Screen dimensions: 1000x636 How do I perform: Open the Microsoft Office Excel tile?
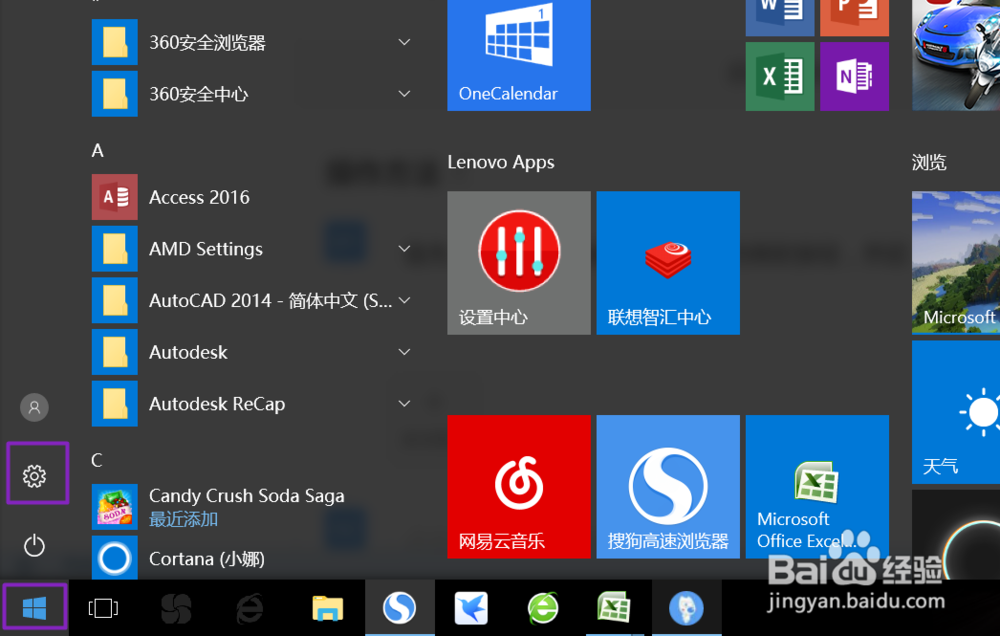pos(817,487)
